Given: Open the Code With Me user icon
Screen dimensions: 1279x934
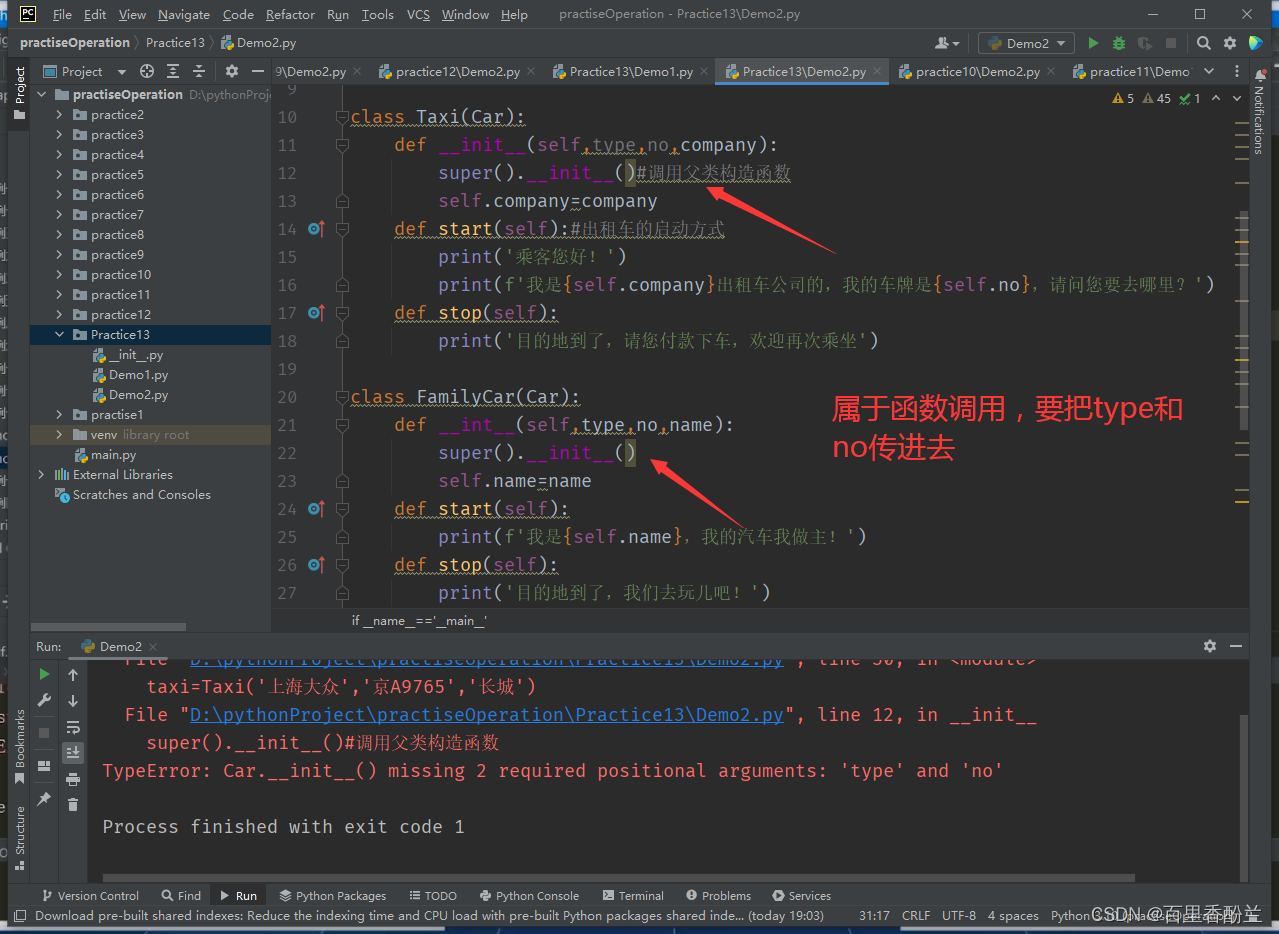Looking at the screenshot, I should (x=946, y=43).
